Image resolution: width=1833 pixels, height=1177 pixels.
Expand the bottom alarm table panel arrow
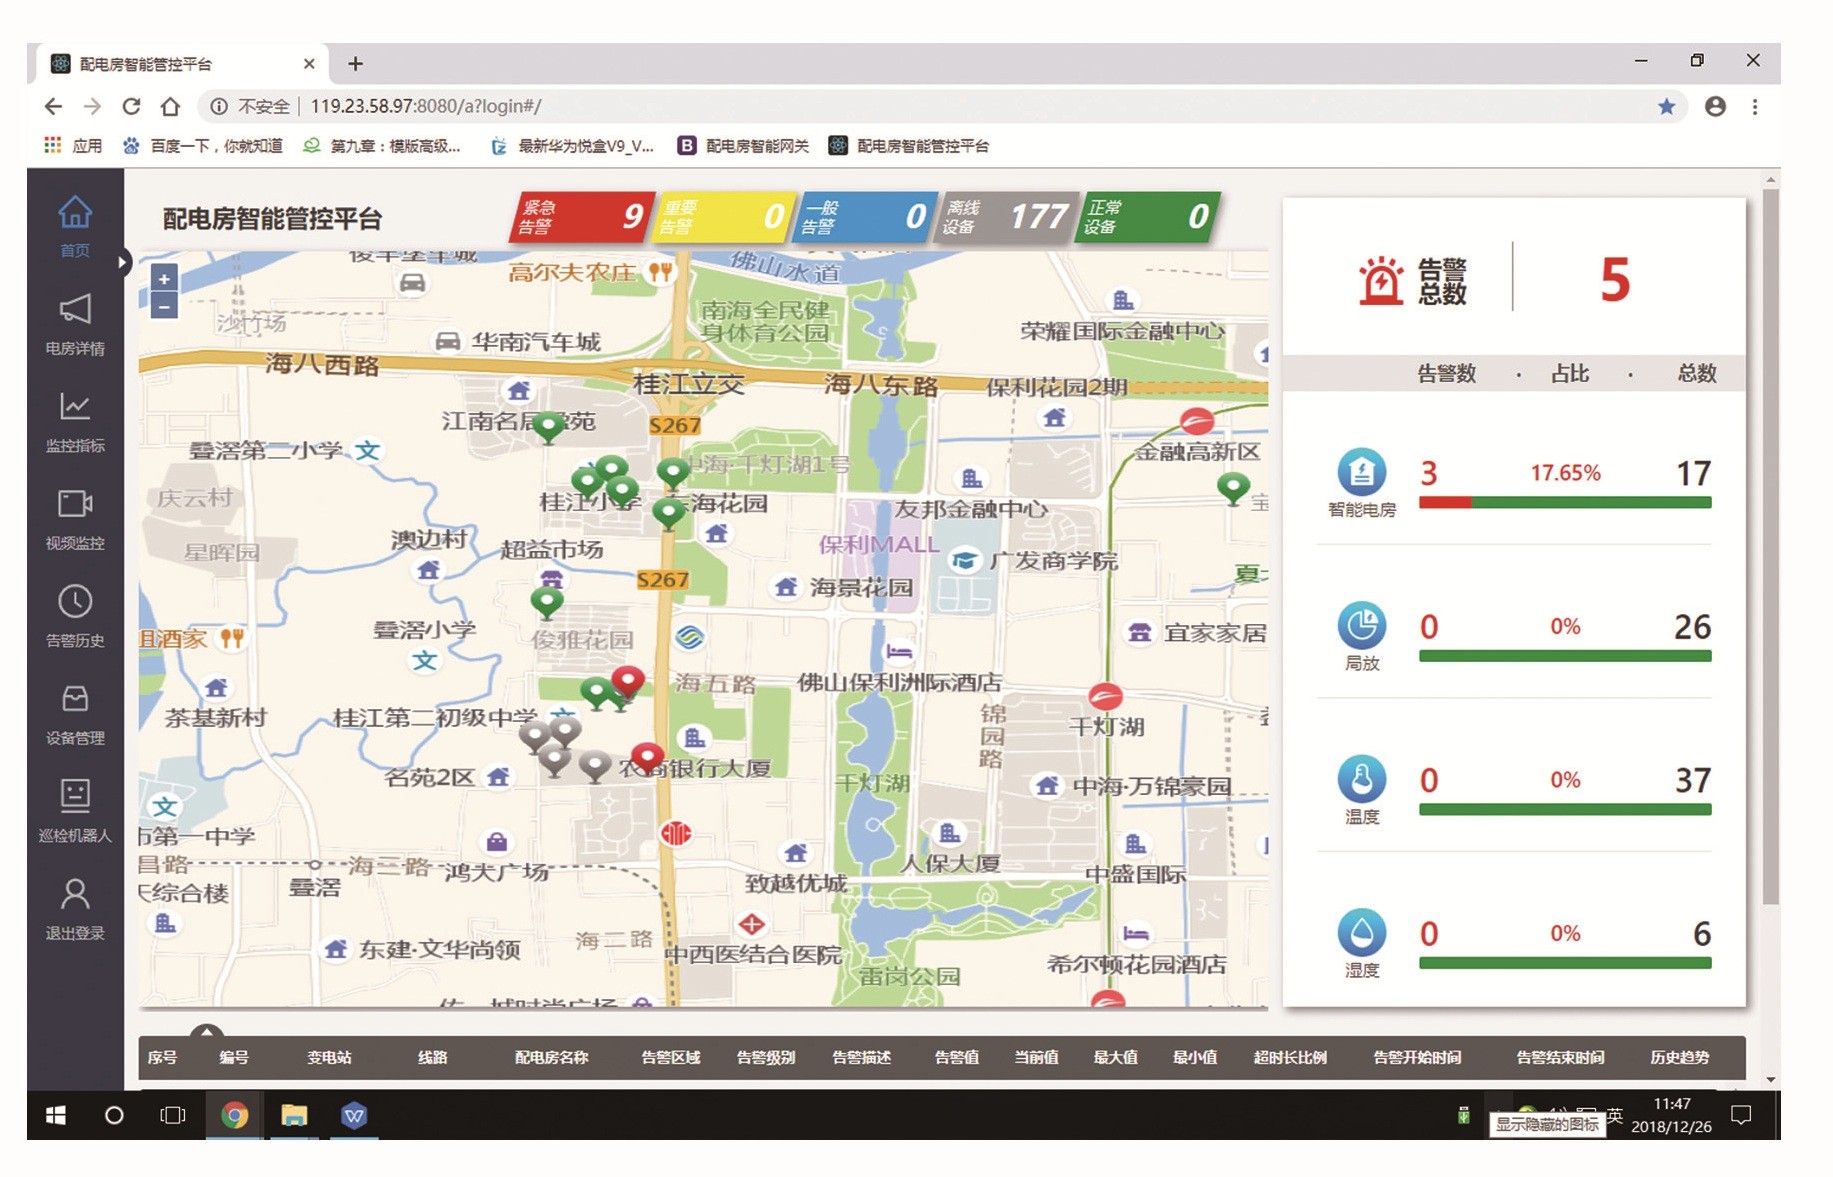[206, 1031]
